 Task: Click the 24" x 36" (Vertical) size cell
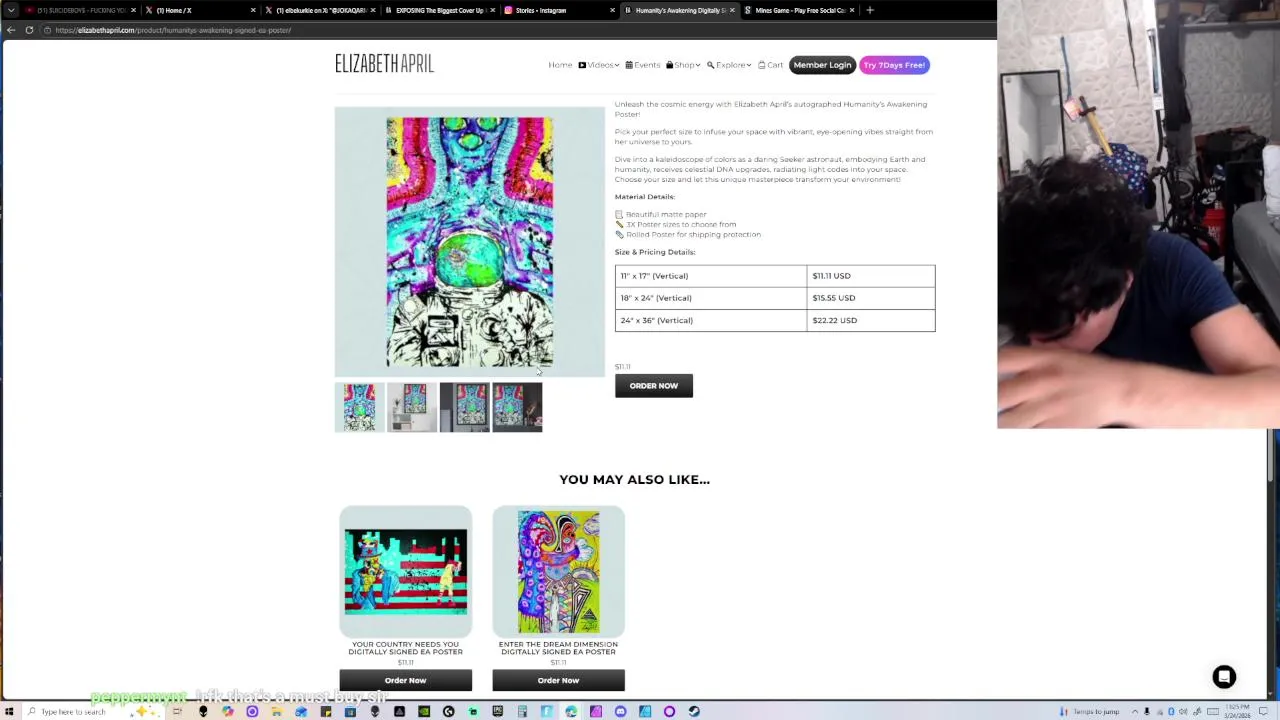(x=711, y=320)
